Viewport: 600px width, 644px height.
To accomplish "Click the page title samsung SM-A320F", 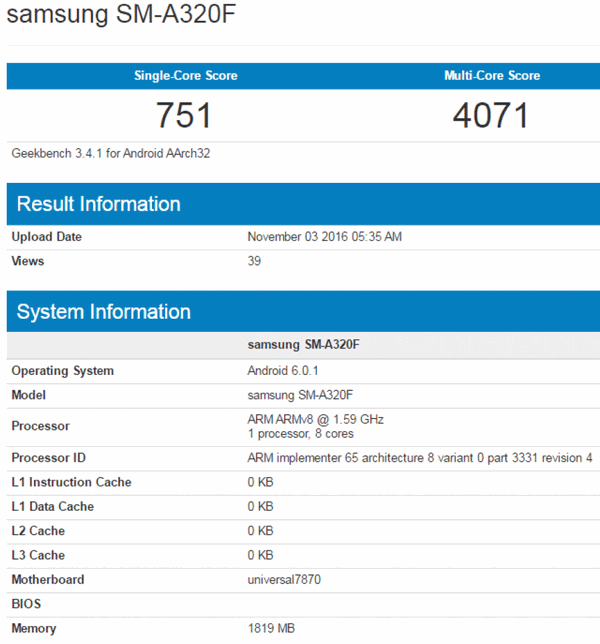I will [121, 14].
